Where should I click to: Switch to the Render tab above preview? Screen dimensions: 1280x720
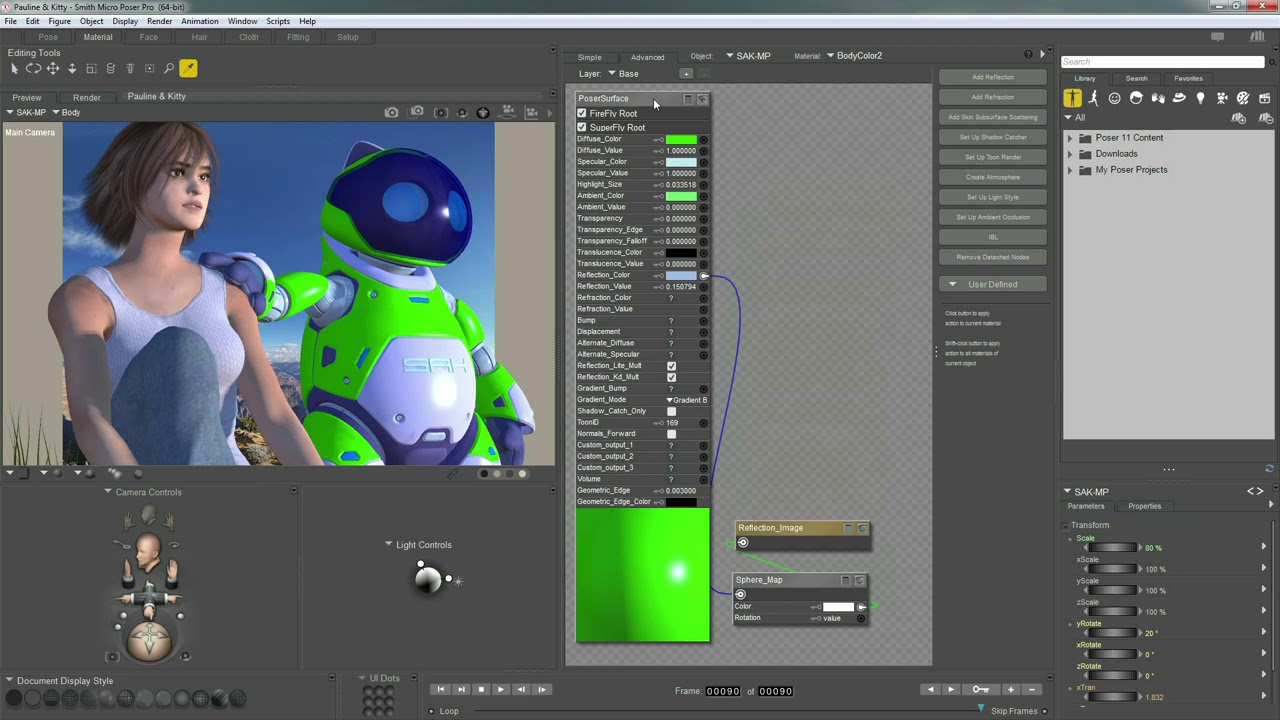click(x=86, y=97)
